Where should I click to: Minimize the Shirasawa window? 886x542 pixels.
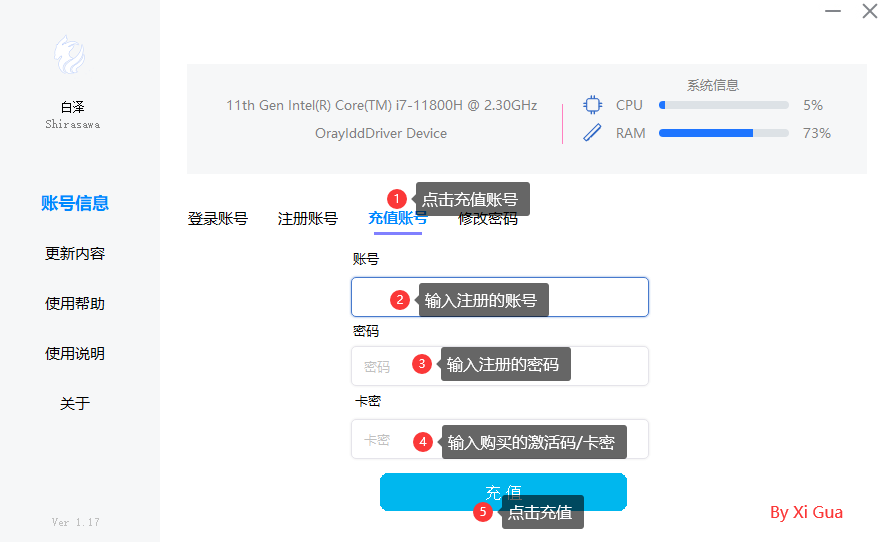pos(833,12)
